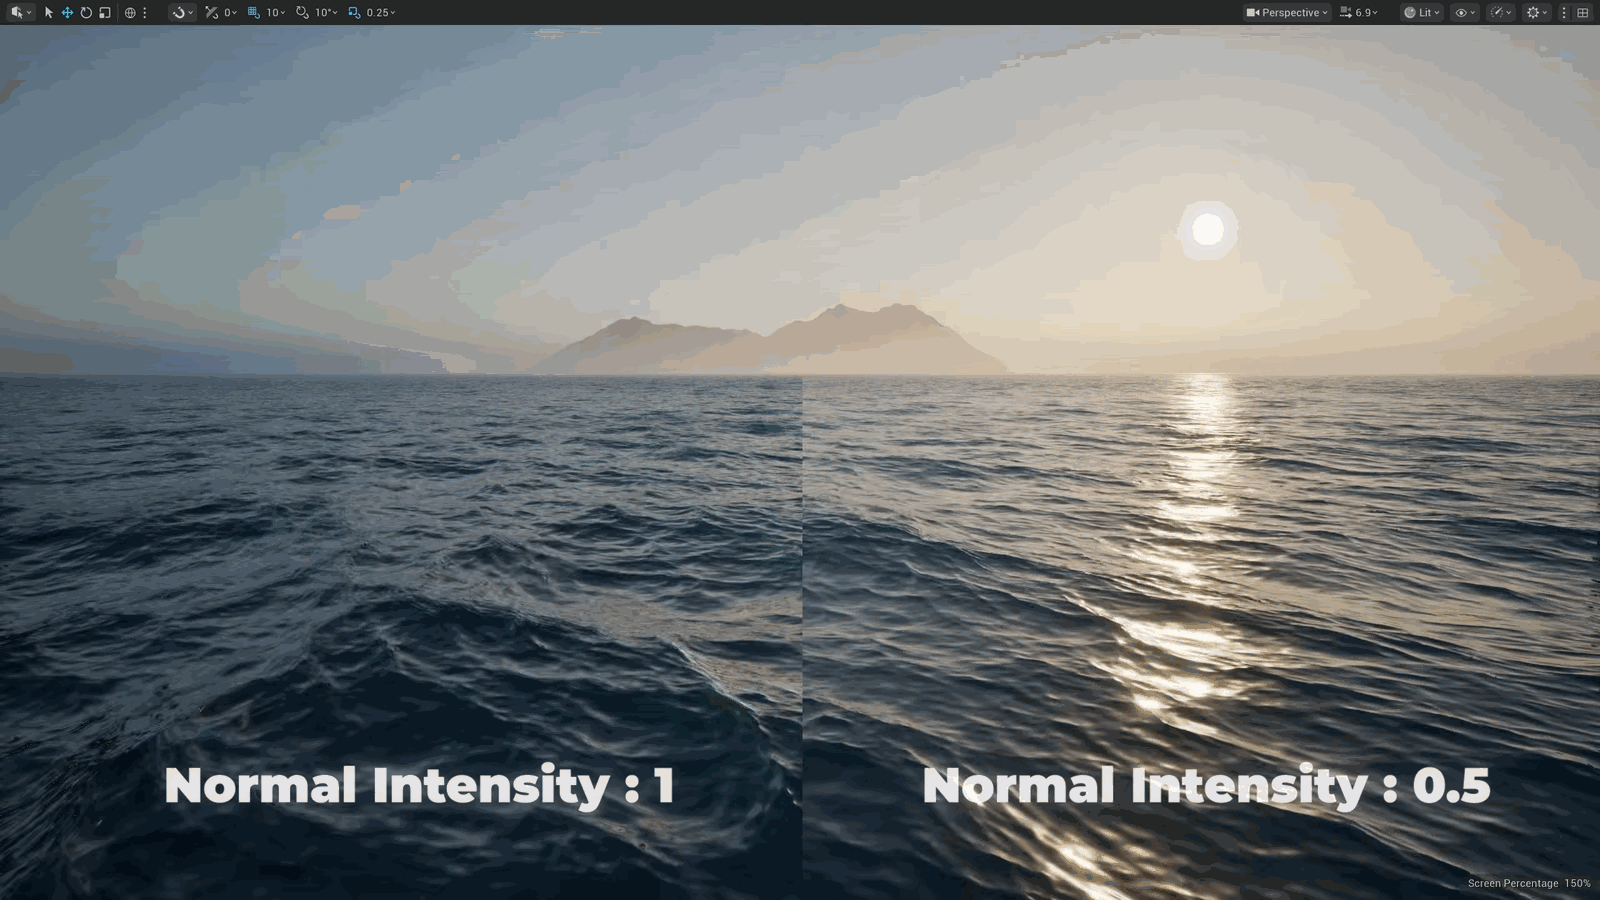This screenshot has height=900, width=1600.
Task: Open rotation snap 10° dropdown
Action: pyautogui.click(x=326, y=13)
